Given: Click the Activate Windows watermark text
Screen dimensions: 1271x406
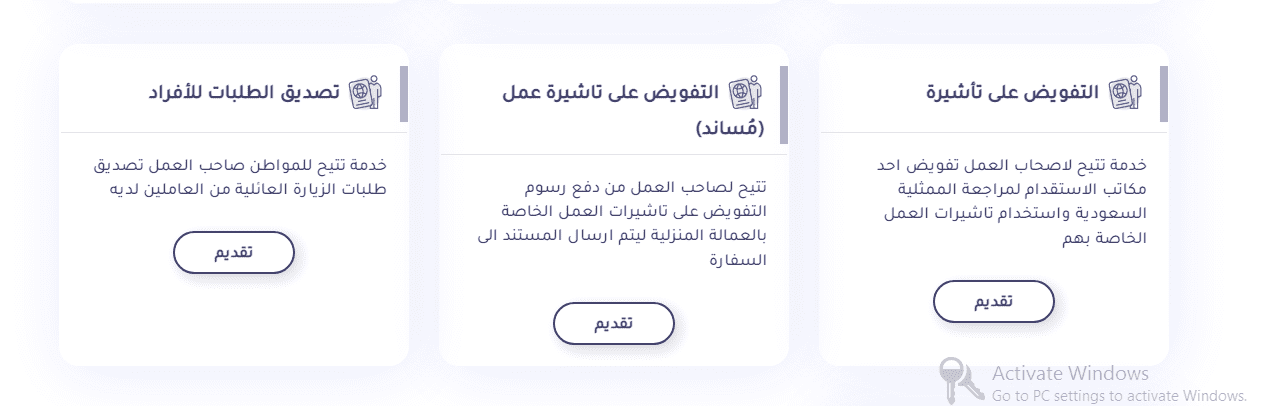Looking at the screenshot, I should click(1070, 373).
